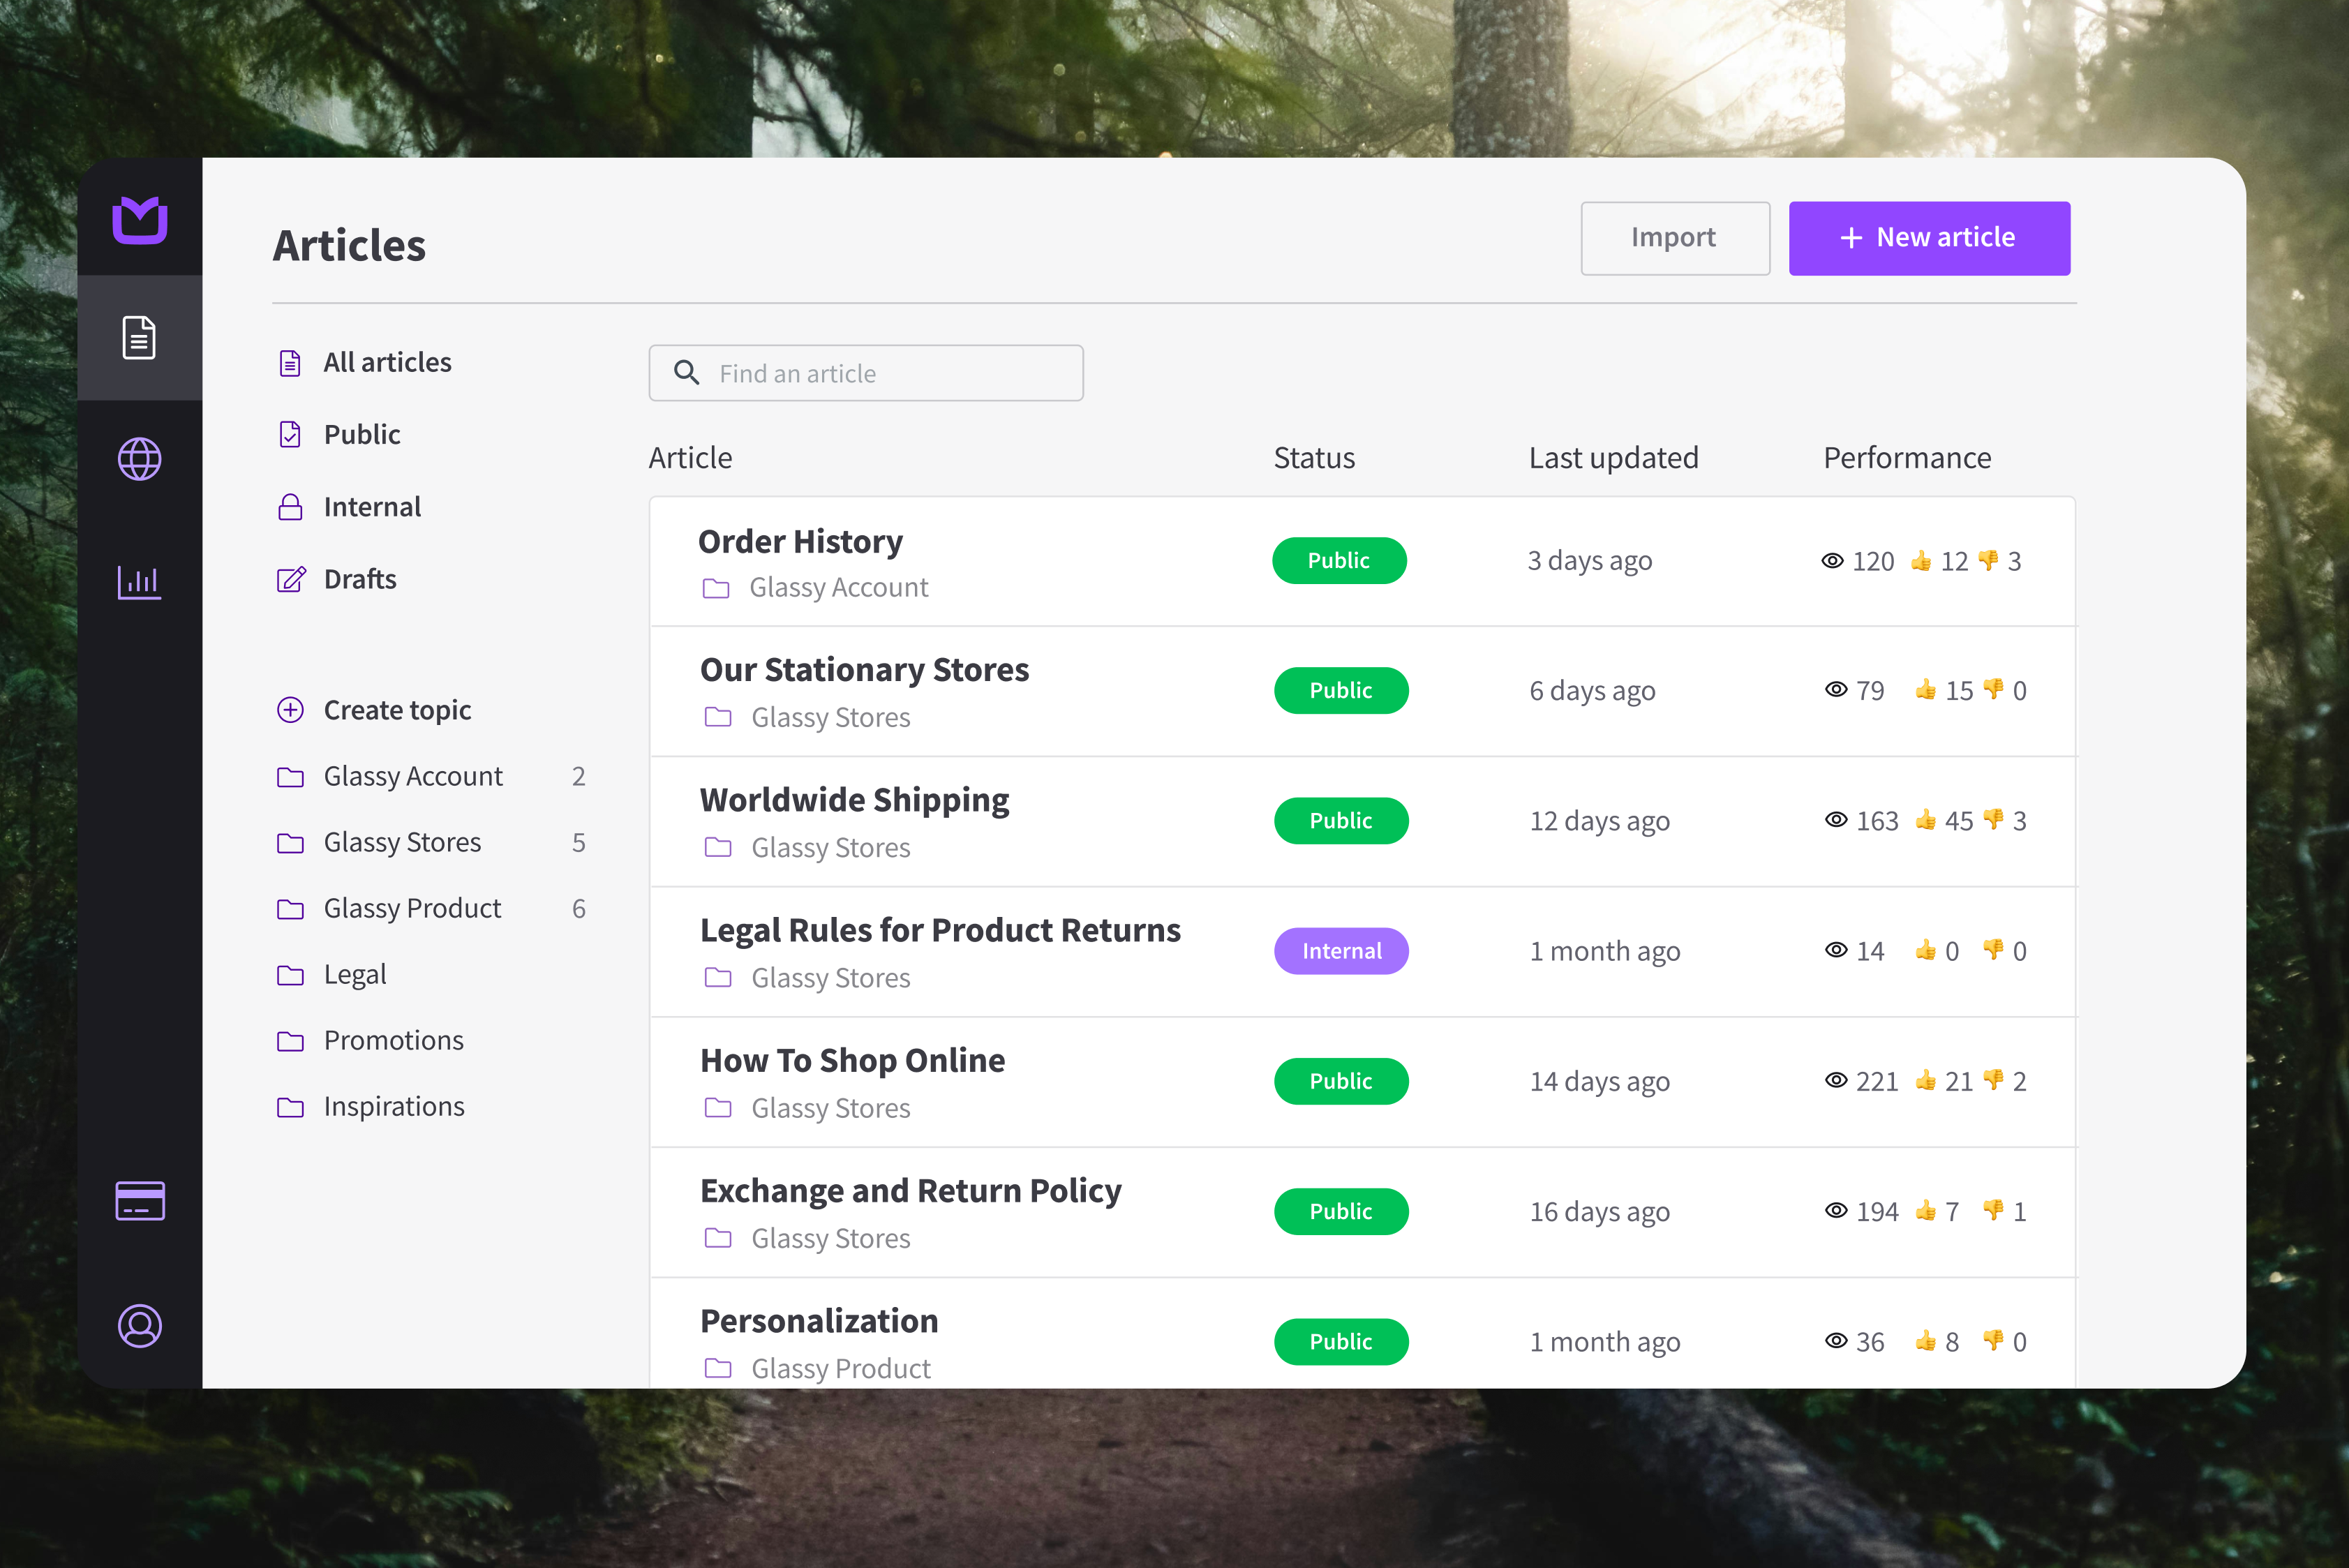
Task: Select the Internal filter
Action: pos(372,507)
